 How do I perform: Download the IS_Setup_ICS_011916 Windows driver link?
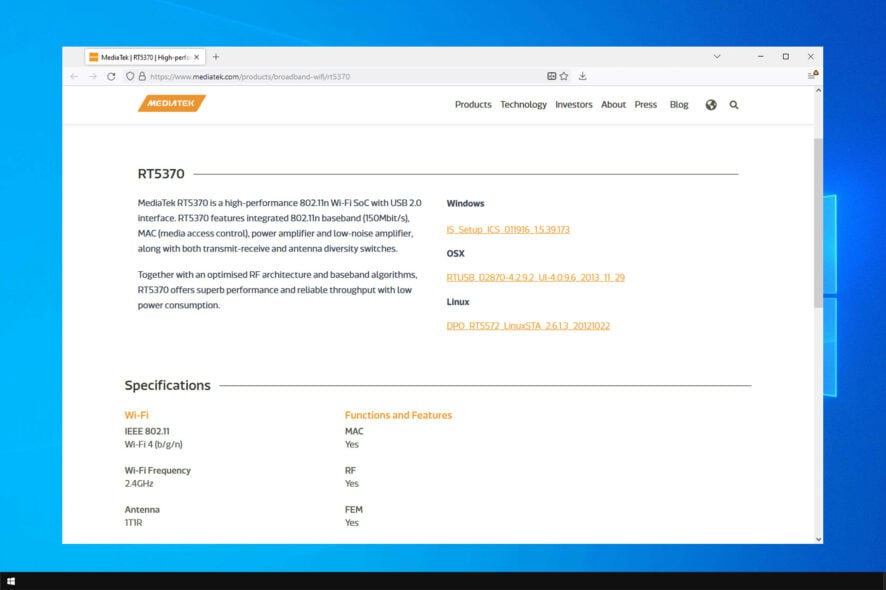click(x=508, y=229)
